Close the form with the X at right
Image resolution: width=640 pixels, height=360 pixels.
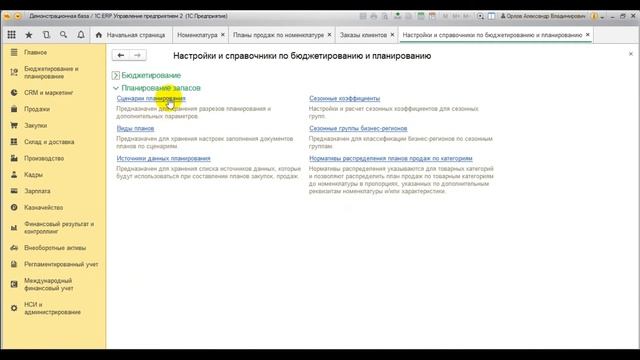[631, 54]
